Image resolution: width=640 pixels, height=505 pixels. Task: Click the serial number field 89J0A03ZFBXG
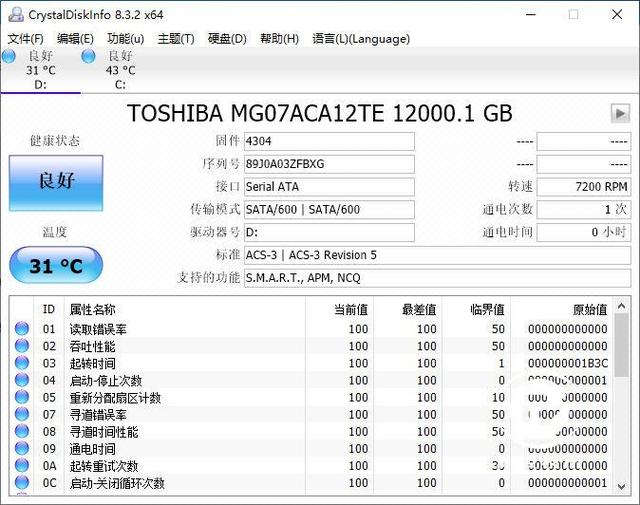point(329,164)
